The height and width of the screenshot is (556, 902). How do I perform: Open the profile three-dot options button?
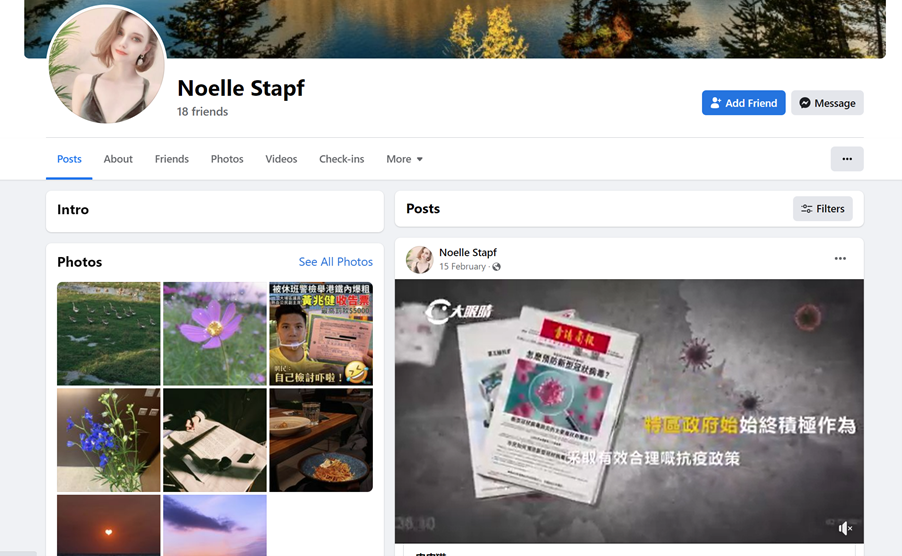coord(847,159)
